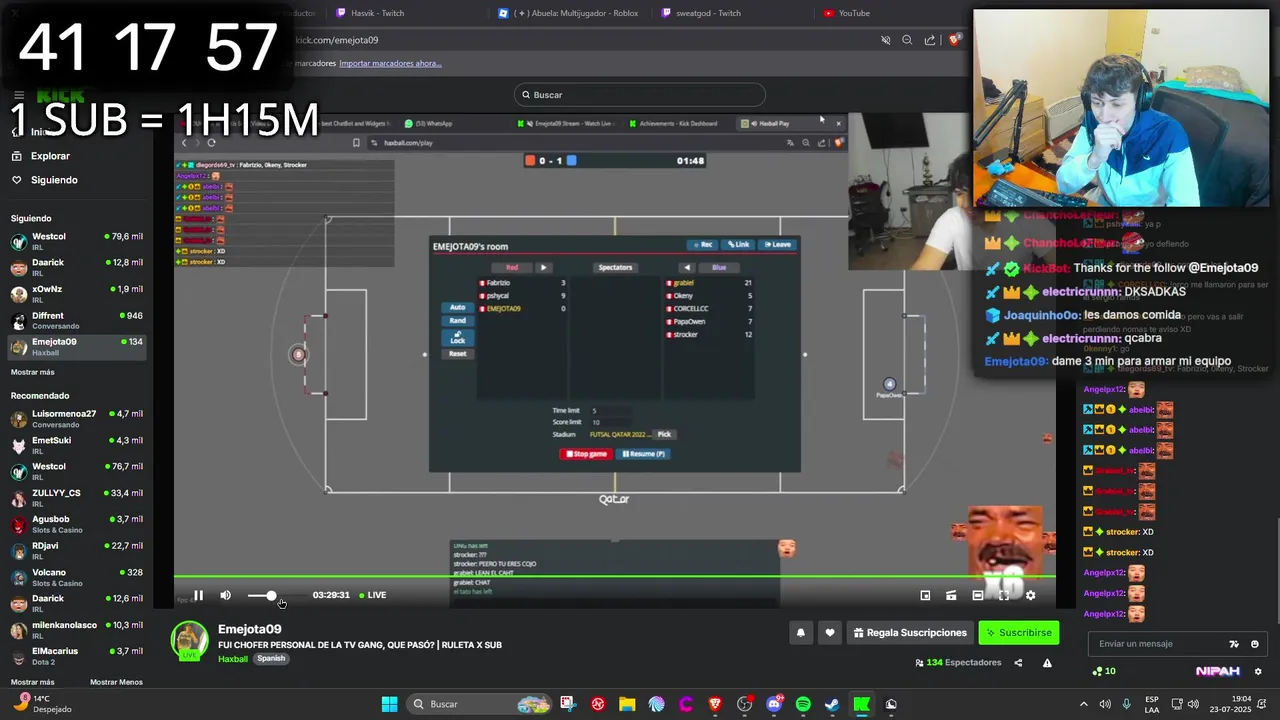Select Emejota09 in followed channels
1280x720 pixels.
(76, 346)
